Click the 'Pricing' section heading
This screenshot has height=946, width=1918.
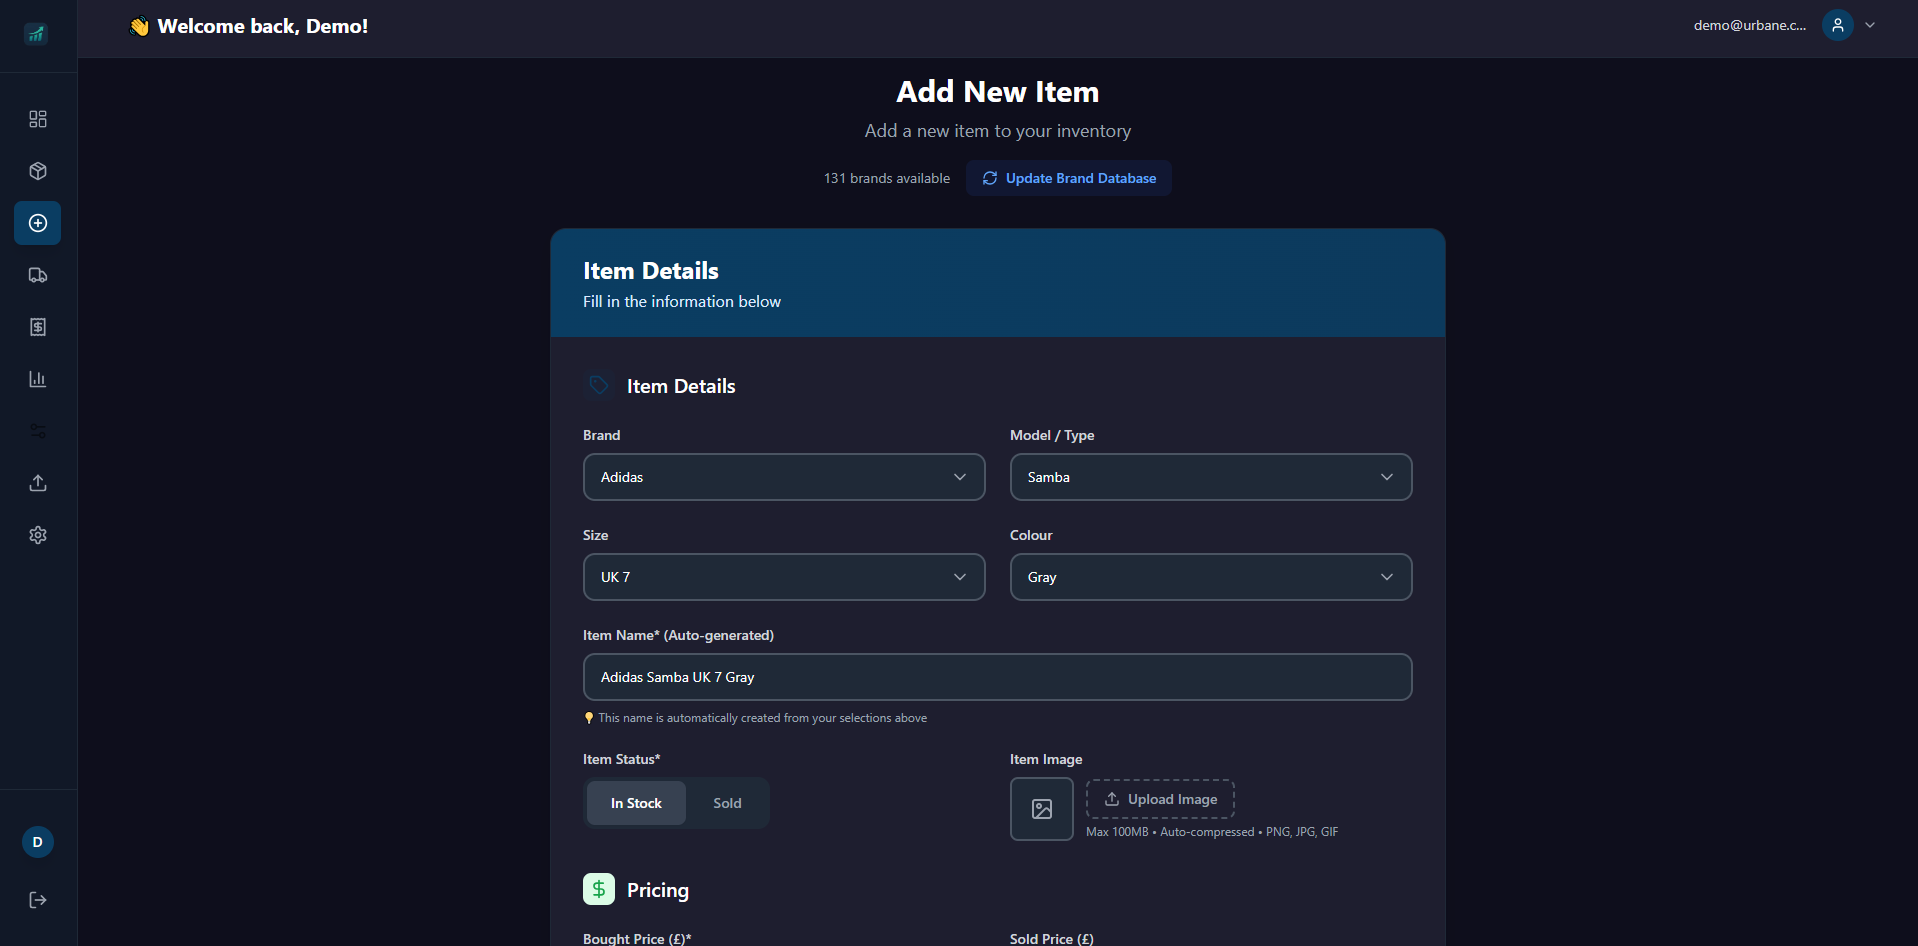[658, 890]
